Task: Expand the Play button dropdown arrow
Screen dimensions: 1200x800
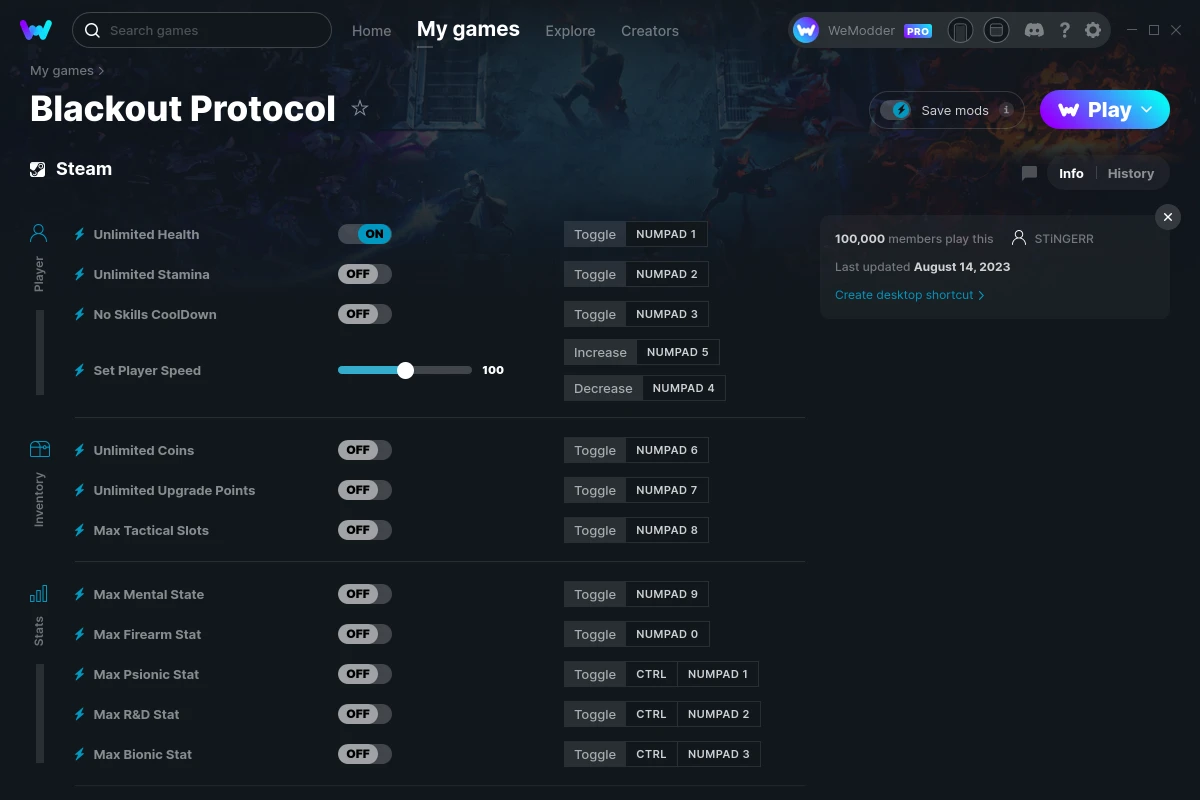Action: tap(1147, 110)
